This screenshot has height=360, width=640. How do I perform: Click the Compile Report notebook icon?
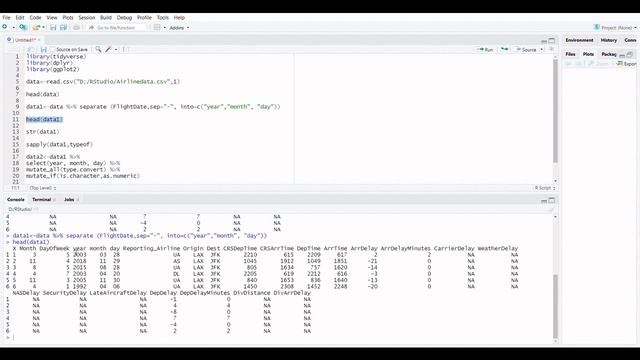click(124, 49)
